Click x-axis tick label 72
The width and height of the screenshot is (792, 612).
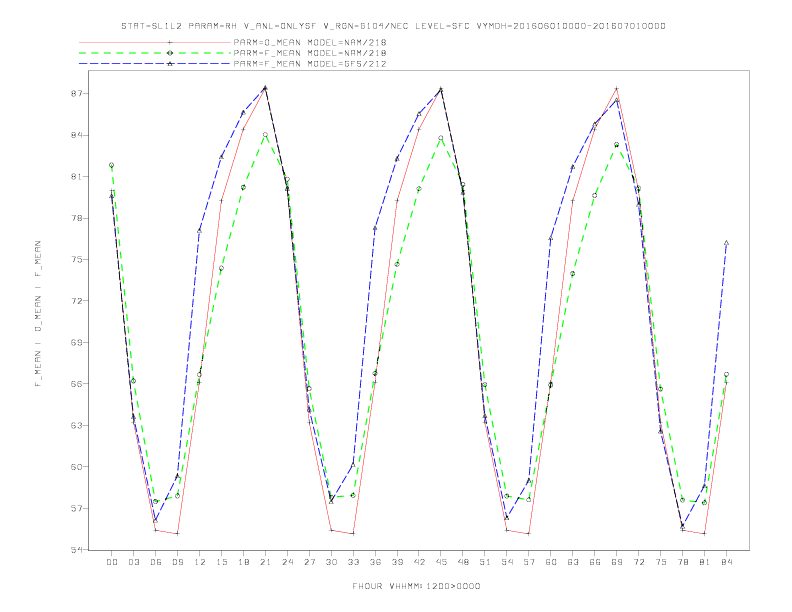(639, 562)
